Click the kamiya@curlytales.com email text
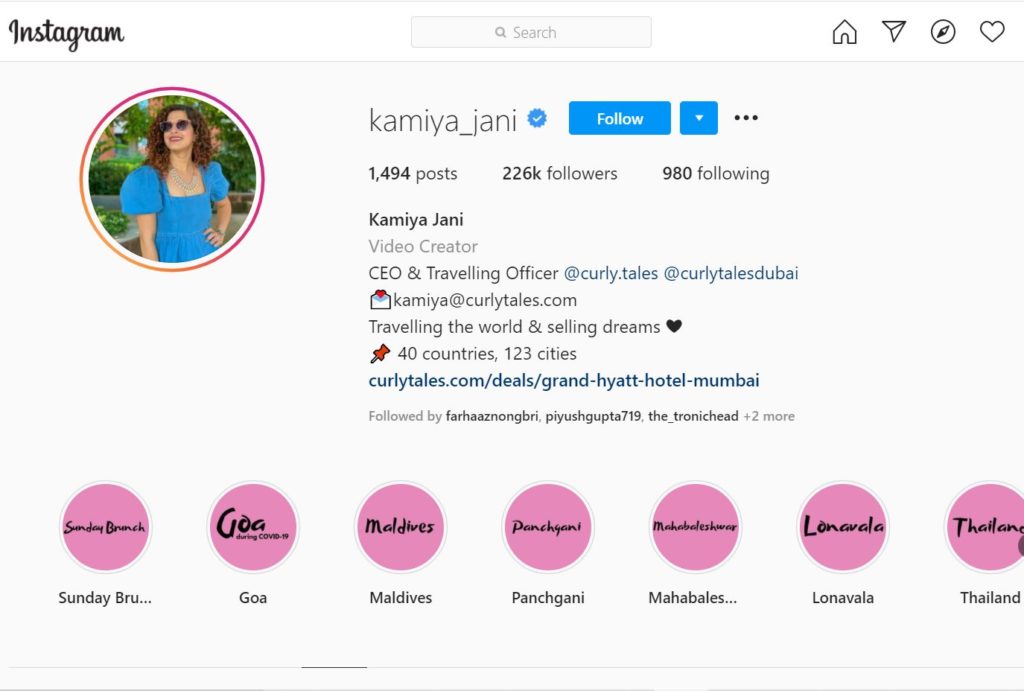This screenshot has width=1024, height=691. point(485,300)
